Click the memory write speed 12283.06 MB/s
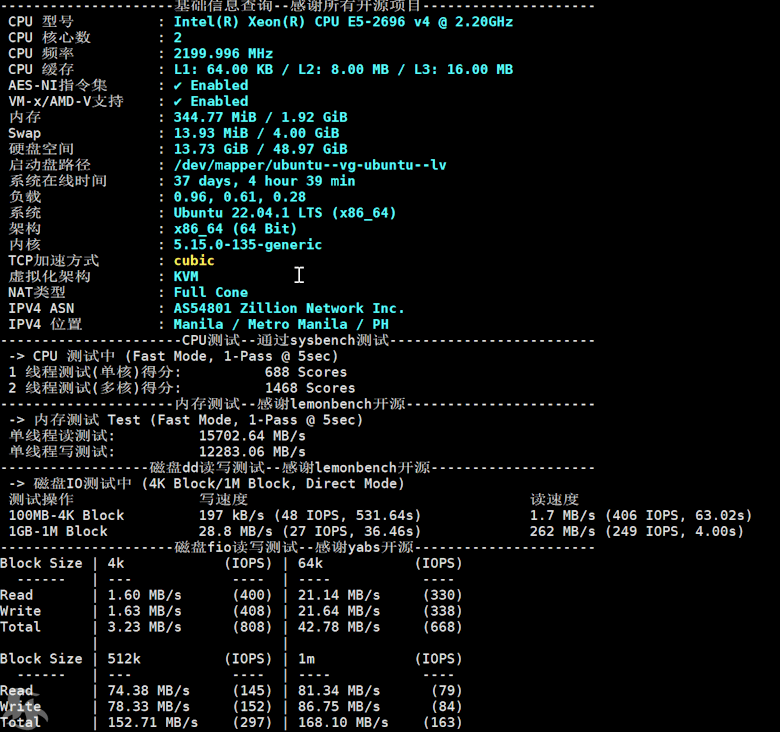This screenshot has width=780, height=732. [252, 452]
